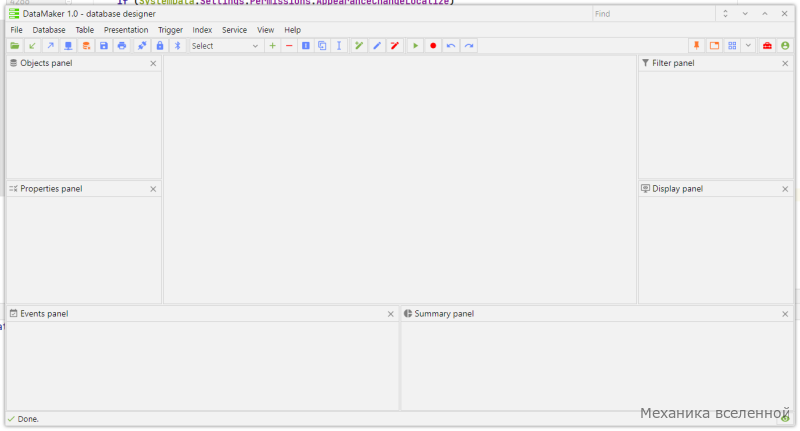This screenshot has height=431, width=800.
Task: Click the Display panel header text
Action: tap(678, 189)
